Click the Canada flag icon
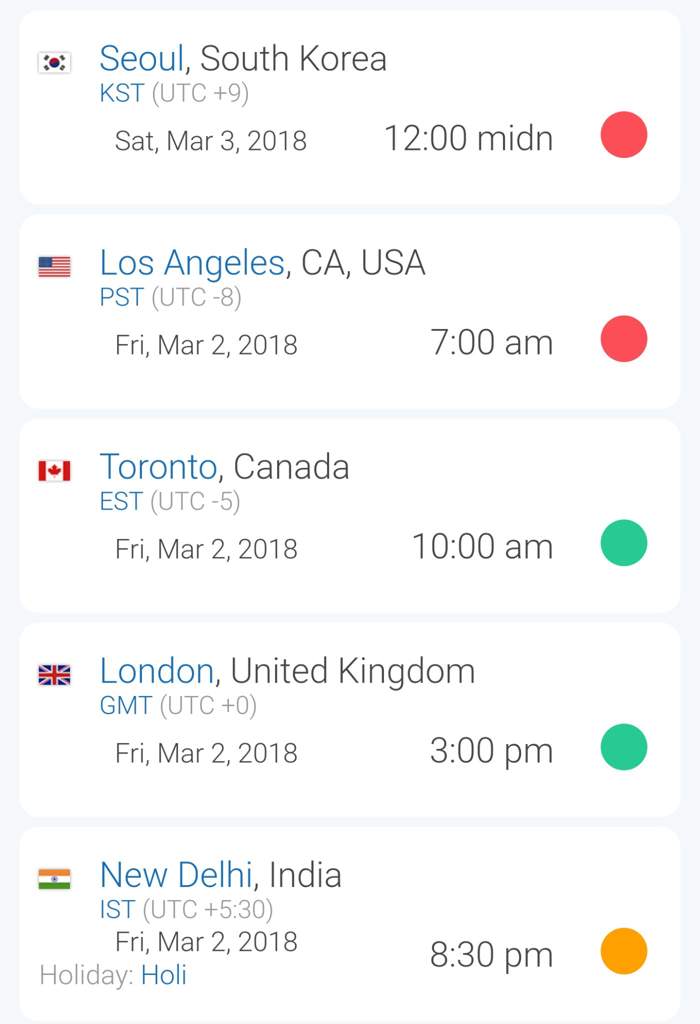The image size is (700, 1024). click(54, 470)
